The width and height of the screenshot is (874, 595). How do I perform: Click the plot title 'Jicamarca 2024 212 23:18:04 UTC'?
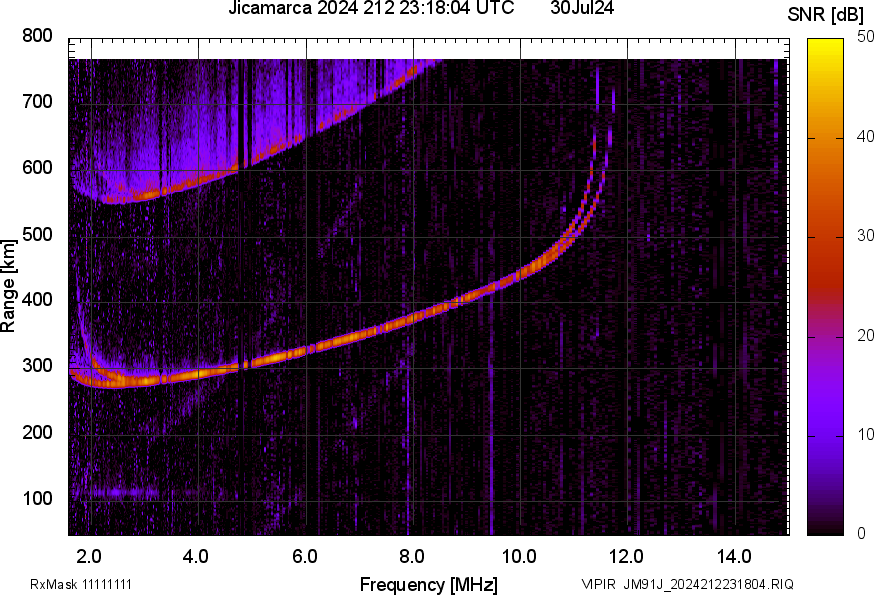click(x=371, y=8)
